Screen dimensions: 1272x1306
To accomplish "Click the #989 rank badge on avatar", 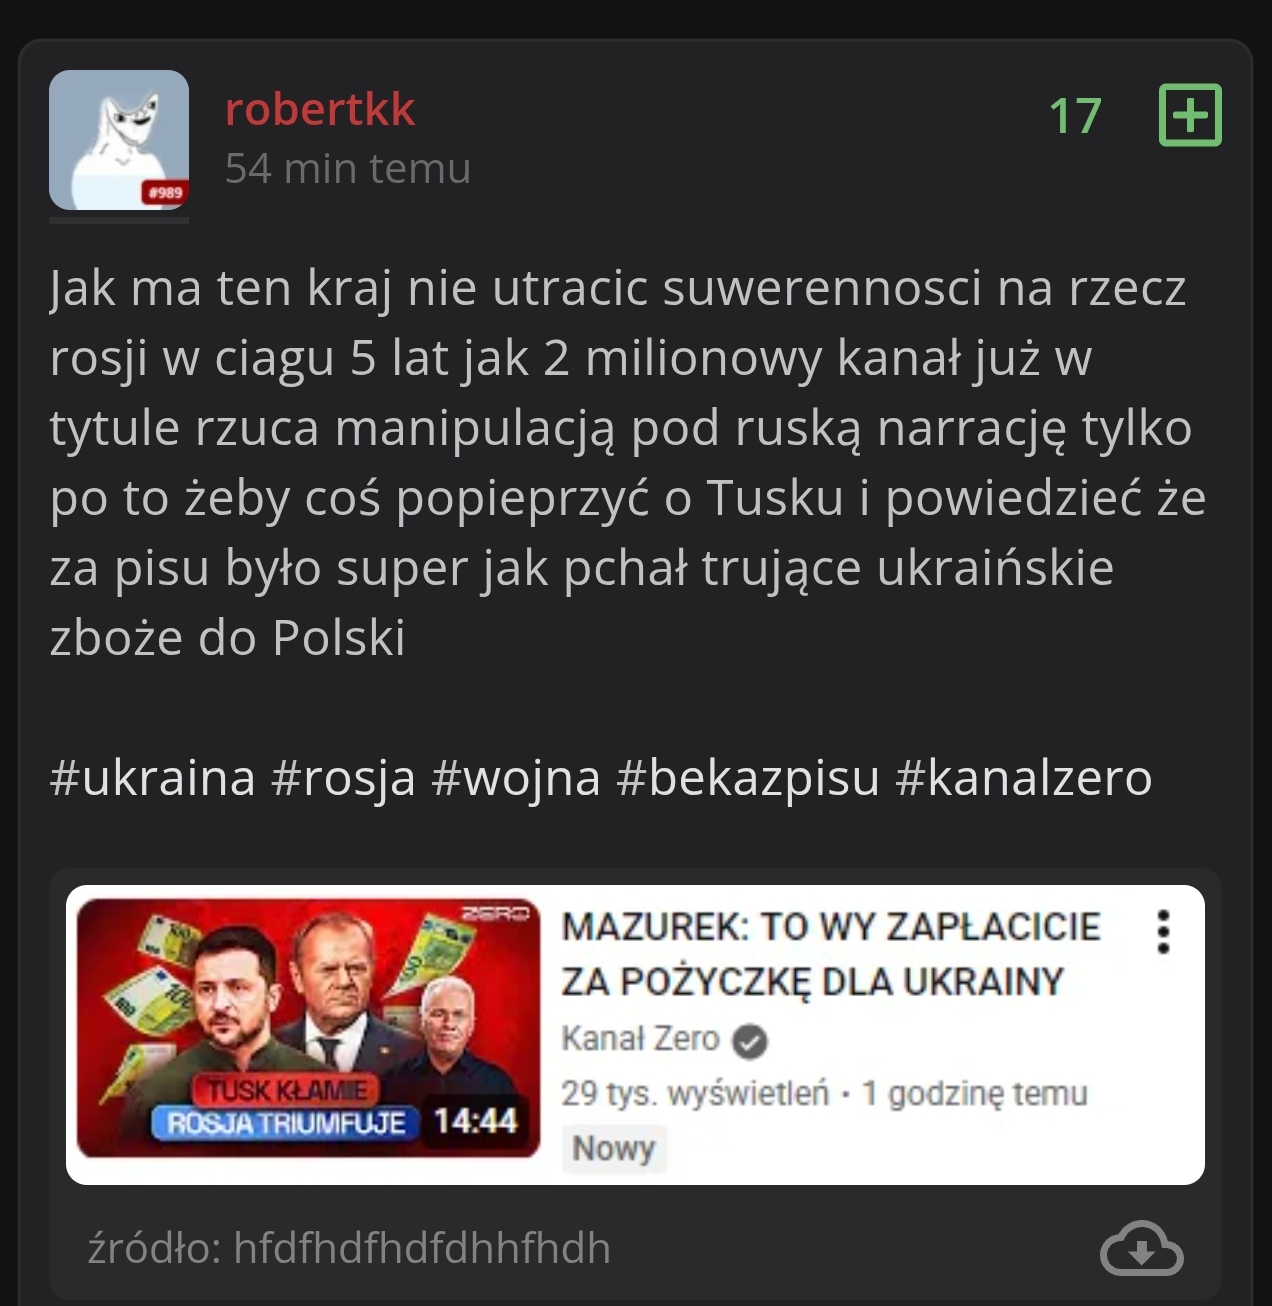I will click(x=165, y=192).
